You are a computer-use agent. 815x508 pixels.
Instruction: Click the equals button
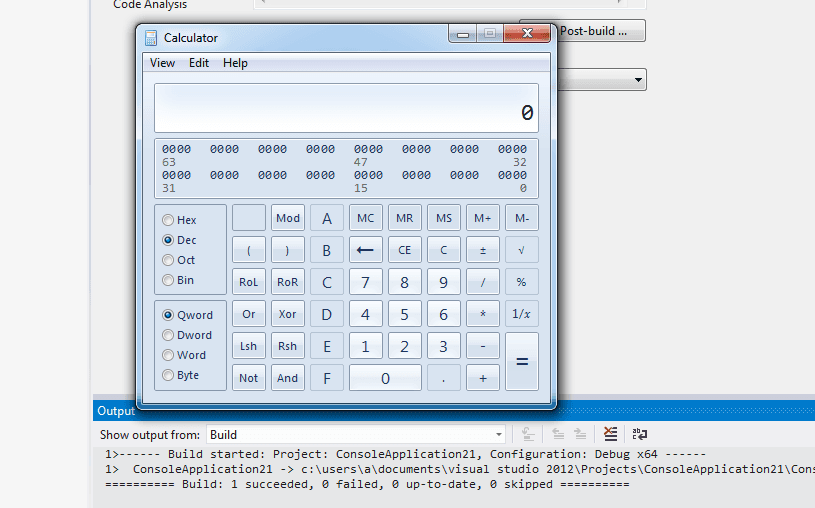(521, 361)
